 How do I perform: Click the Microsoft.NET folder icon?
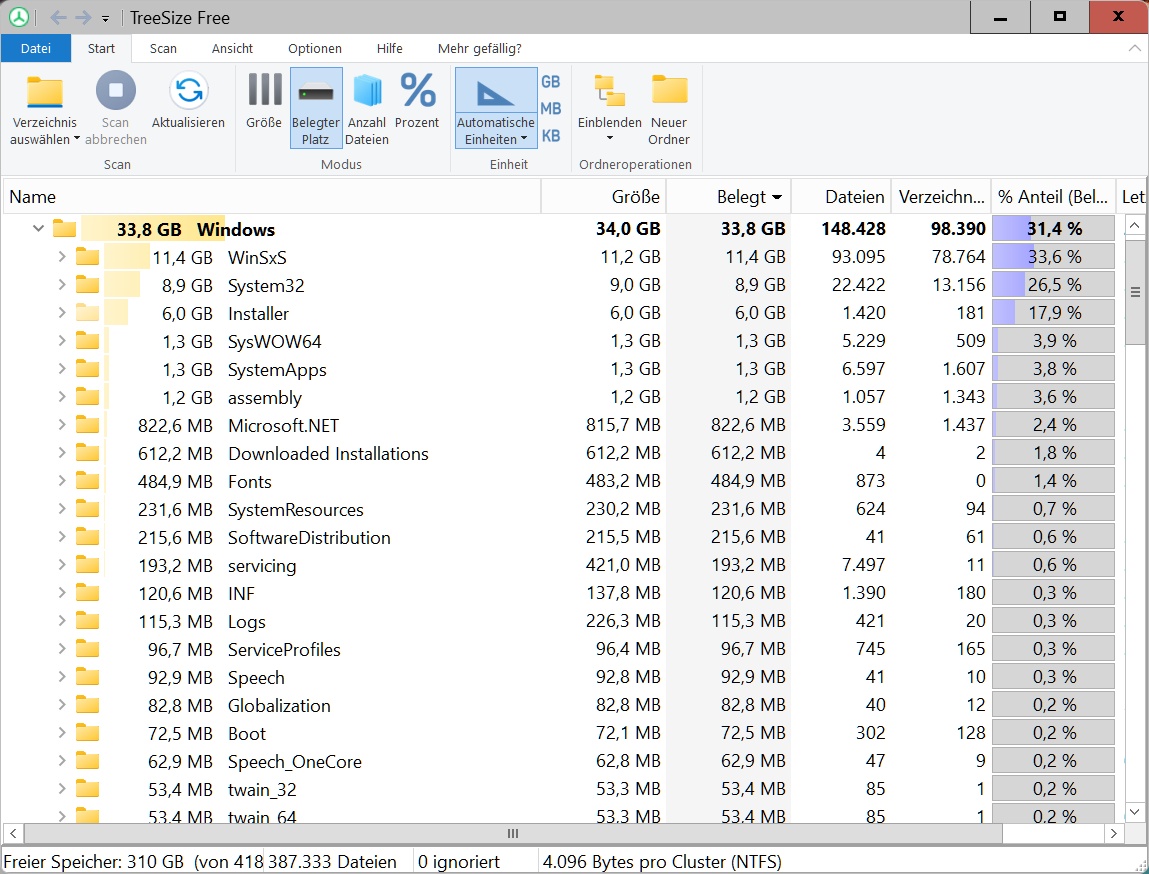(x=88, y=424)
